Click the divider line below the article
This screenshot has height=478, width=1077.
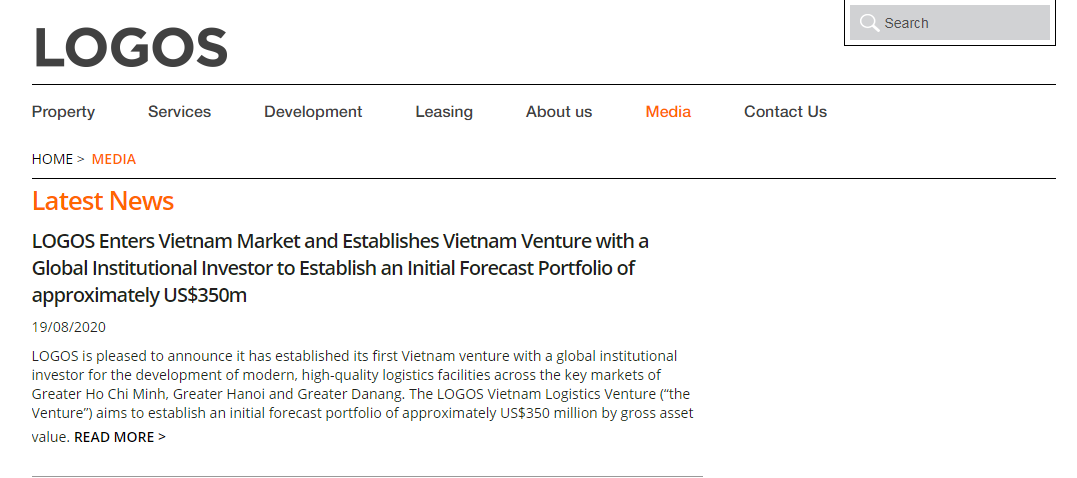(x=367, y=476)
